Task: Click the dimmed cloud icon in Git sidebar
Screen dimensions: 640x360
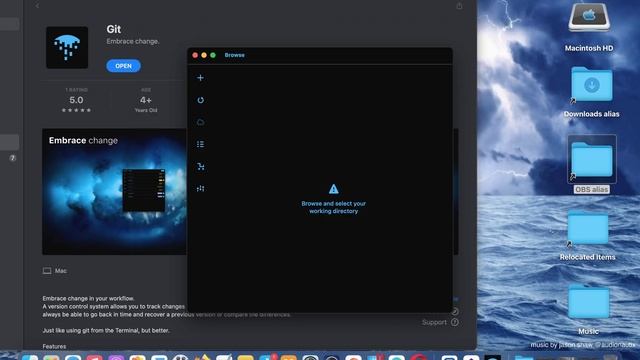Action: 200,122
